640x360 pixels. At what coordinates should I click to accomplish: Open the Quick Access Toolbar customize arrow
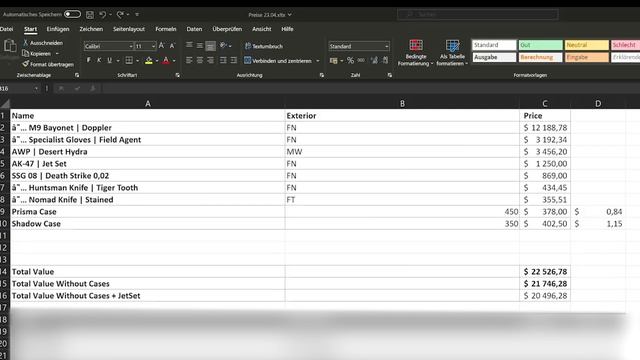point(137,15)
